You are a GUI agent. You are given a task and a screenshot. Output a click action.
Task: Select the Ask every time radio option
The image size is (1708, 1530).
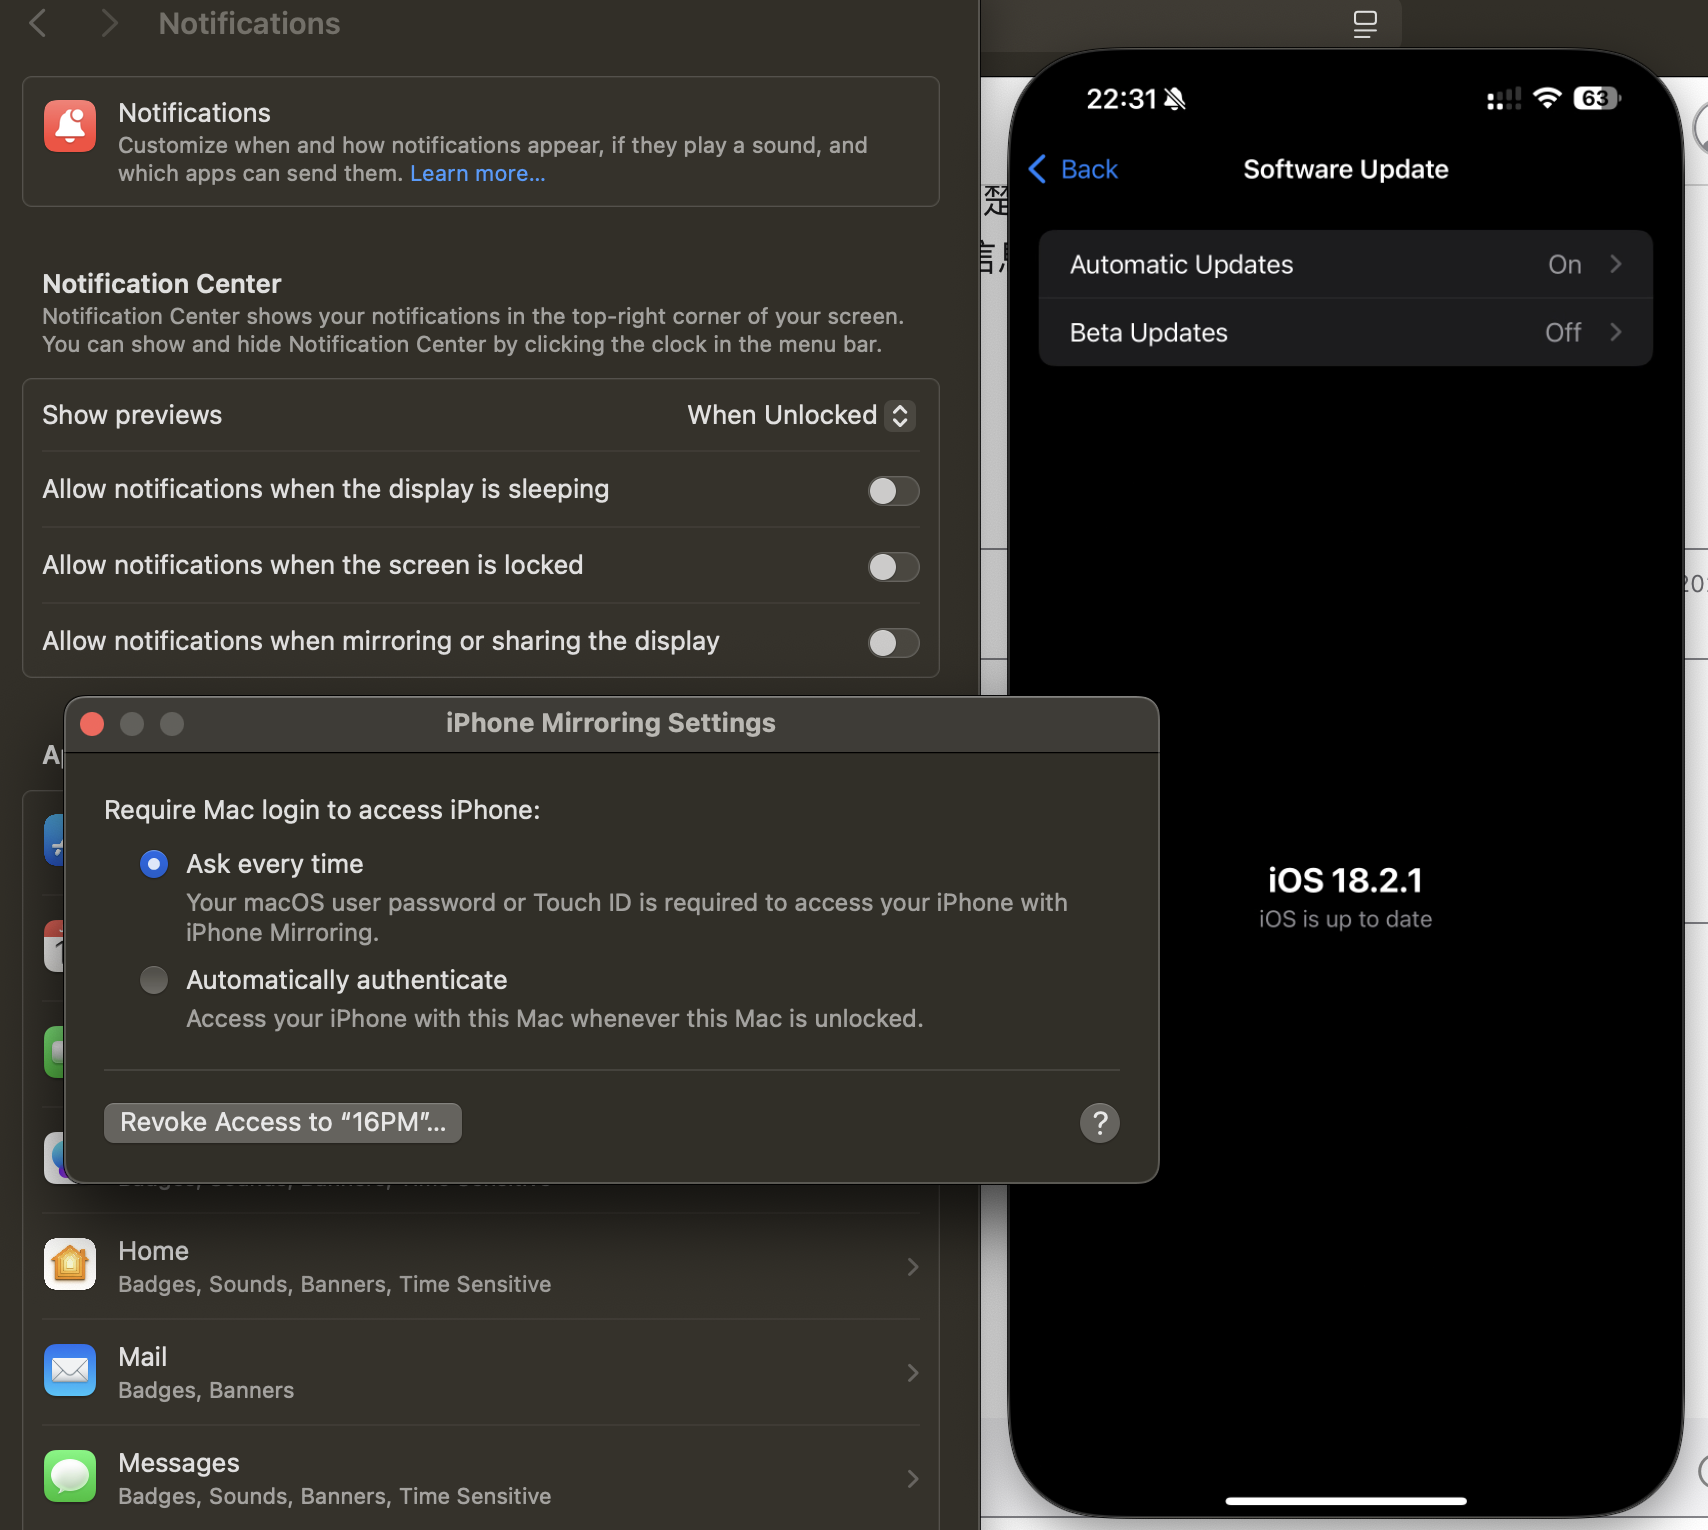pos(154,864)
